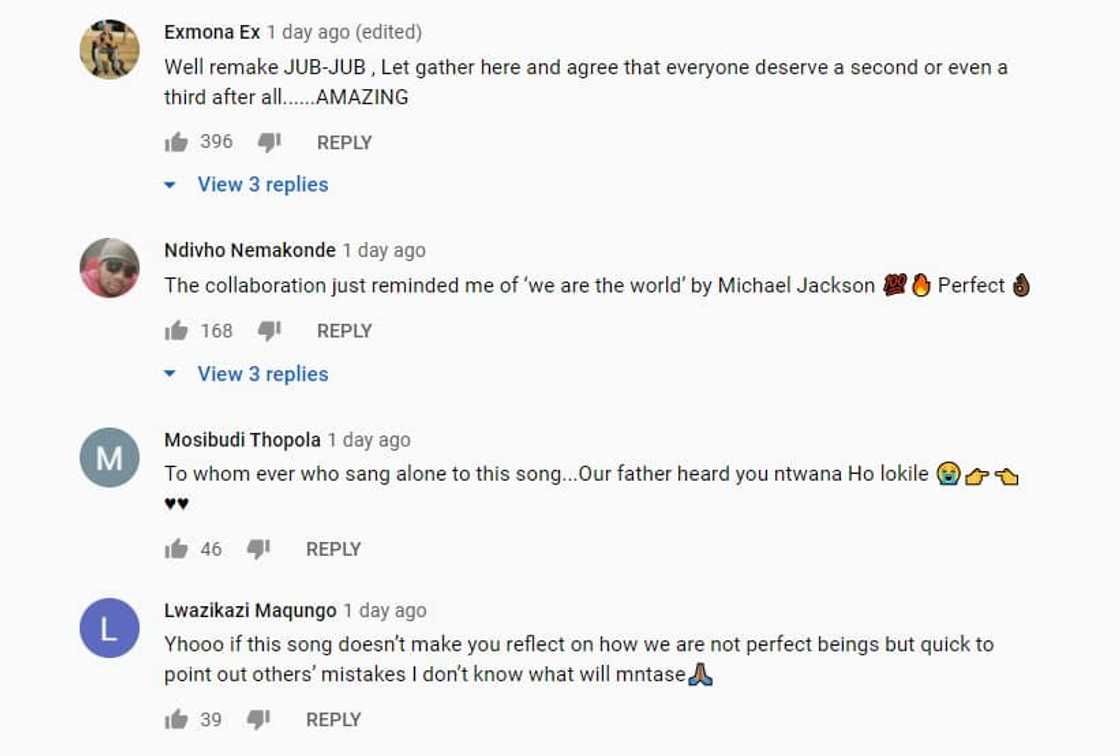Reply to Mosibudi Thopola's comment

click(333, 549)
